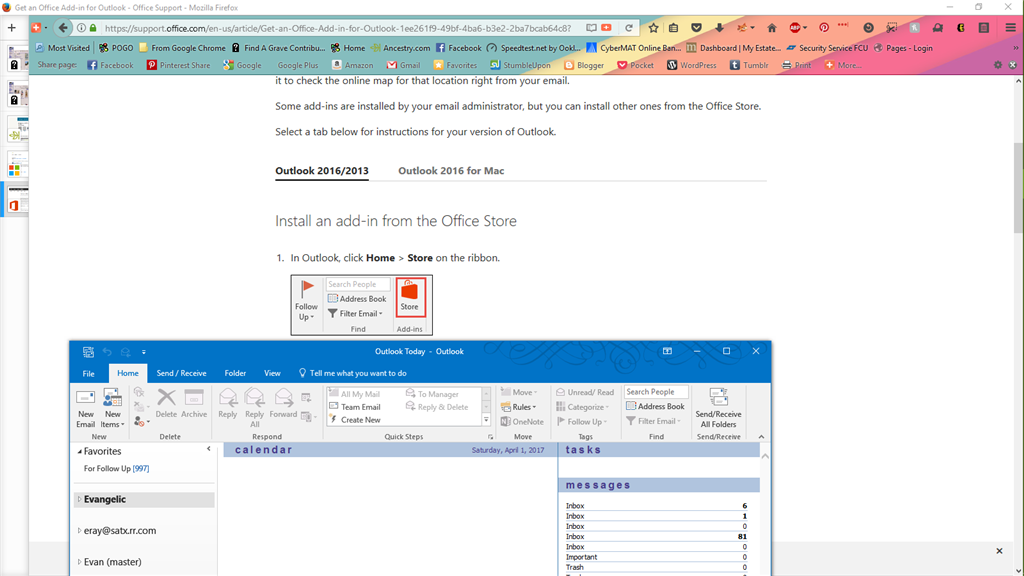Open the Categorize dropdown
The image size is (1024, 576).
(x=583, y=407)
